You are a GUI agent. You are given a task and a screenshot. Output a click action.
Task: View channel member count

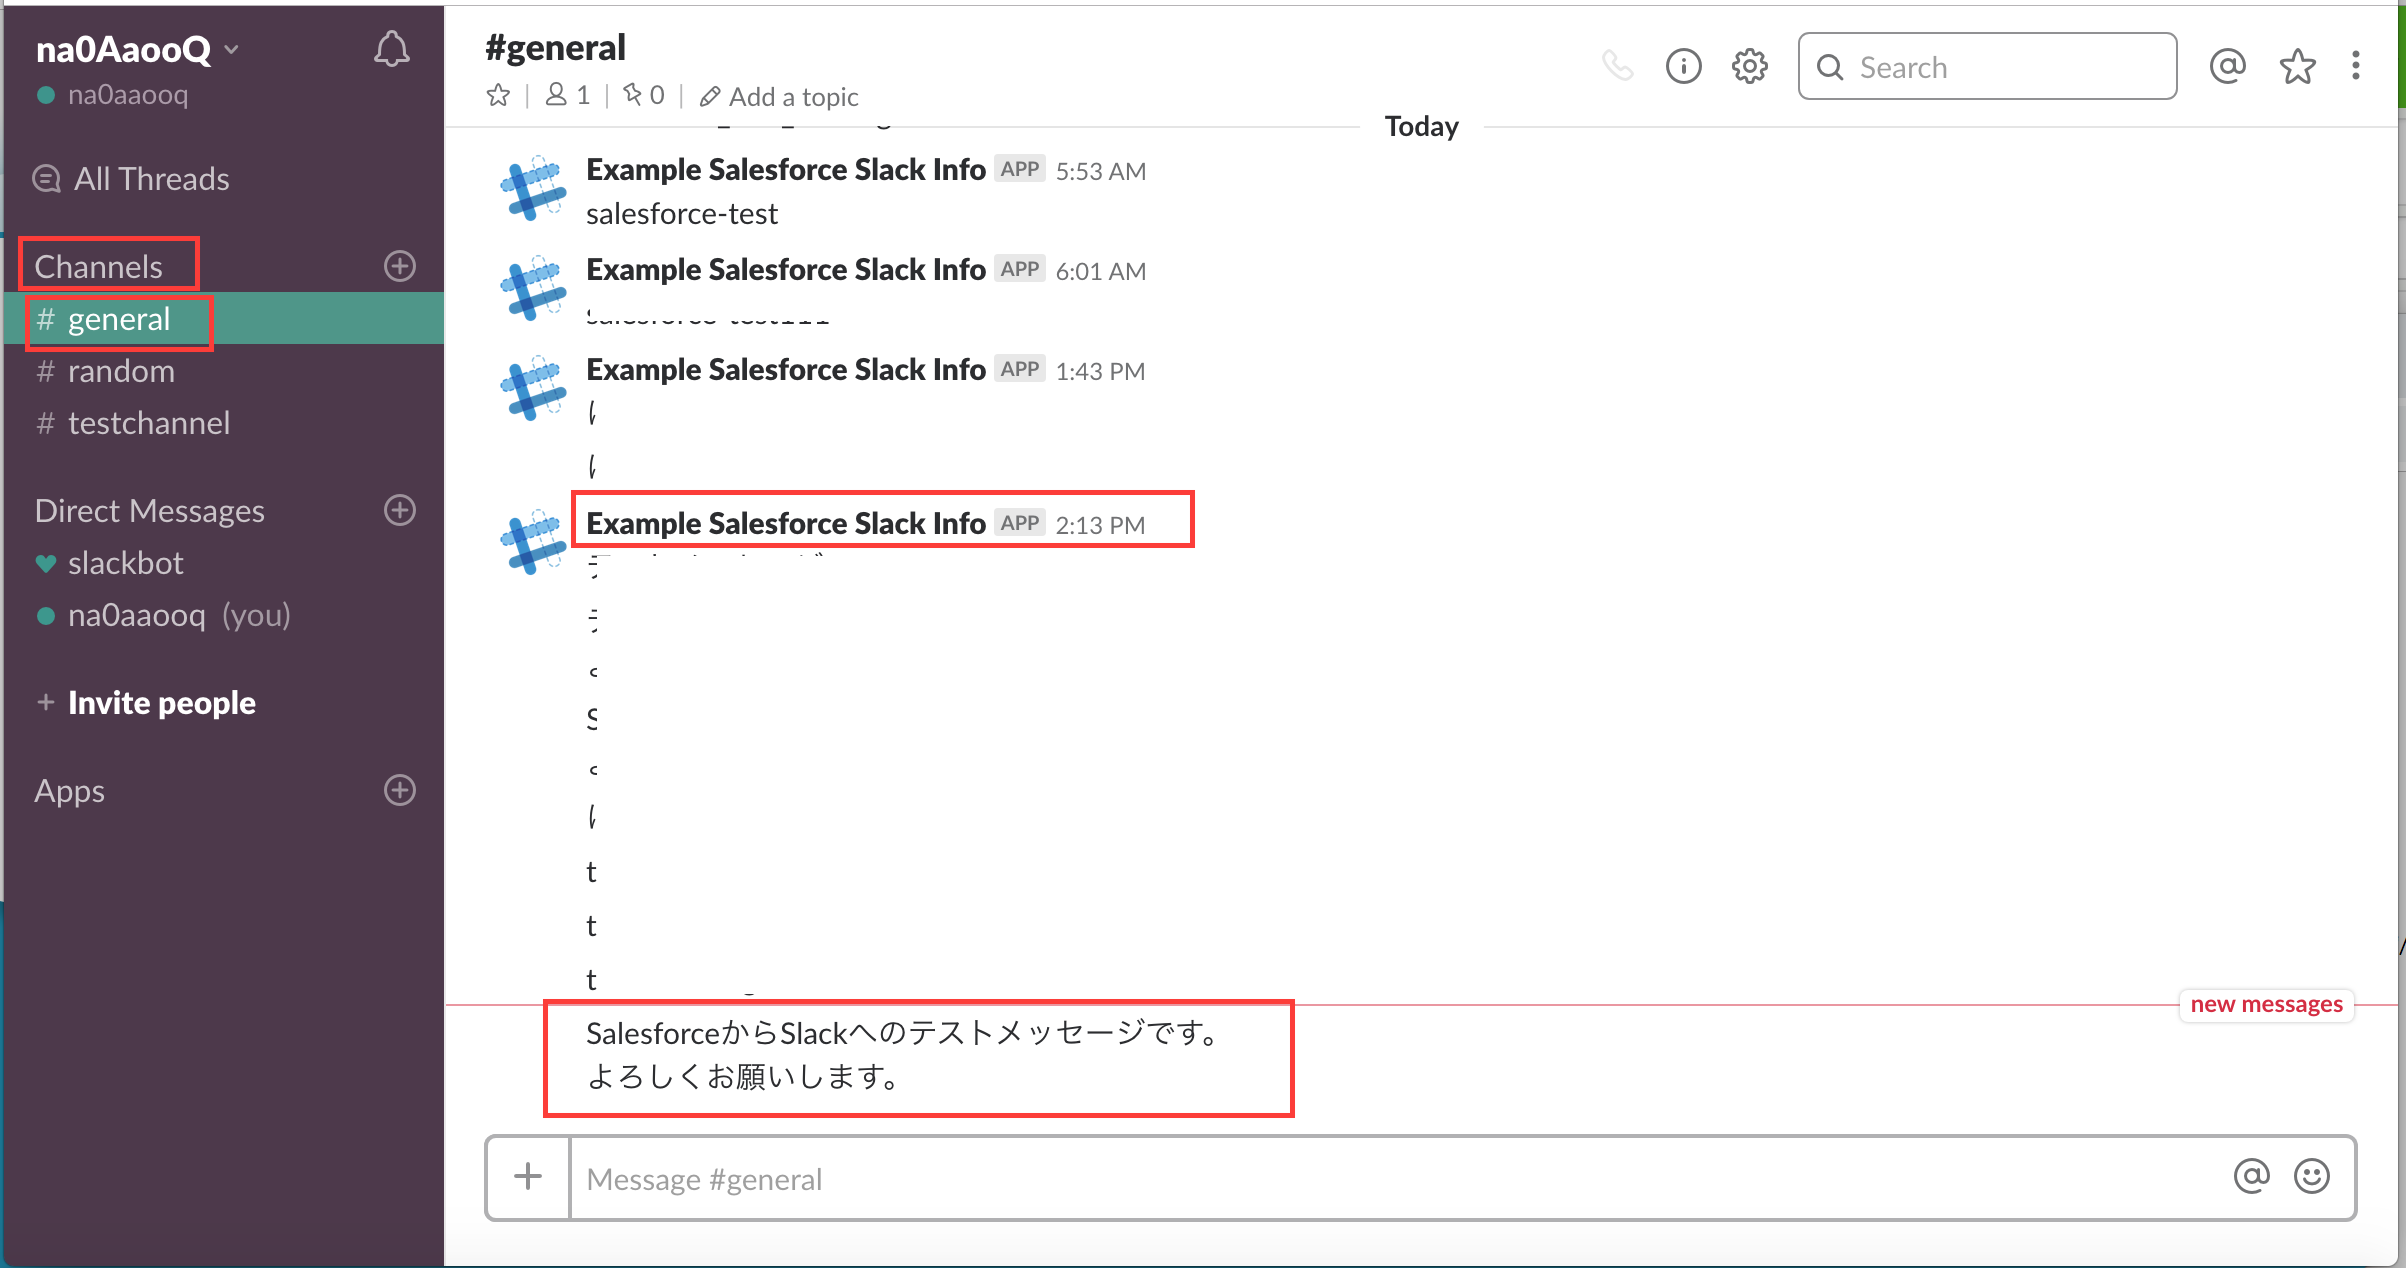[567, 96]
